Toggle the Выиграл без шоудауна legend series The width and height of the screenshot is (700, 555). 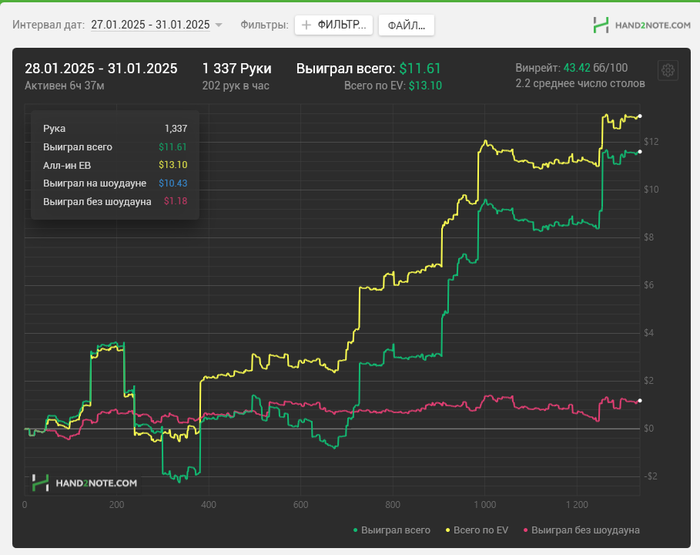click(x=581, y=530)
